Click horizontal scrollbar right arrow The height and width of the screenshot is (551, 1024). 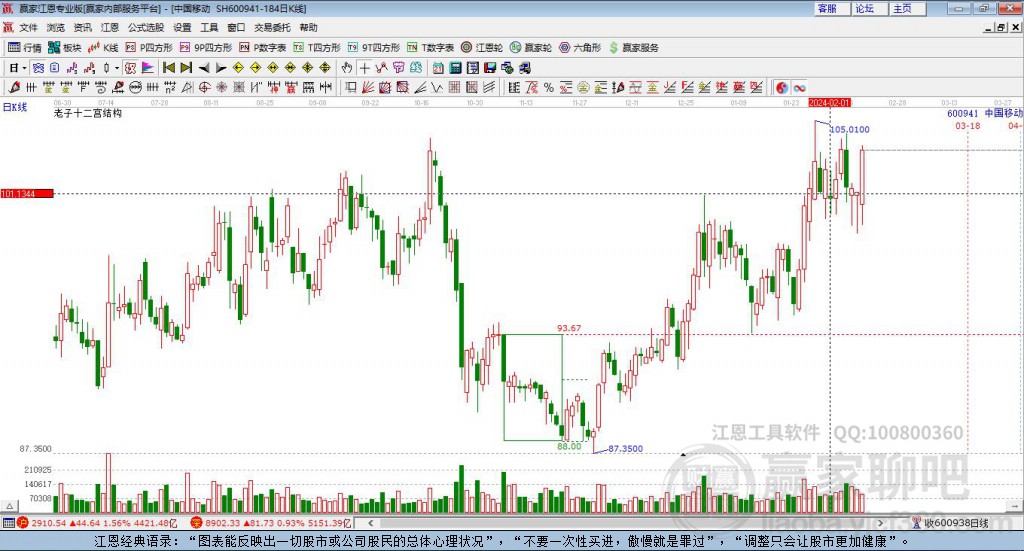(x=880, y=523)
